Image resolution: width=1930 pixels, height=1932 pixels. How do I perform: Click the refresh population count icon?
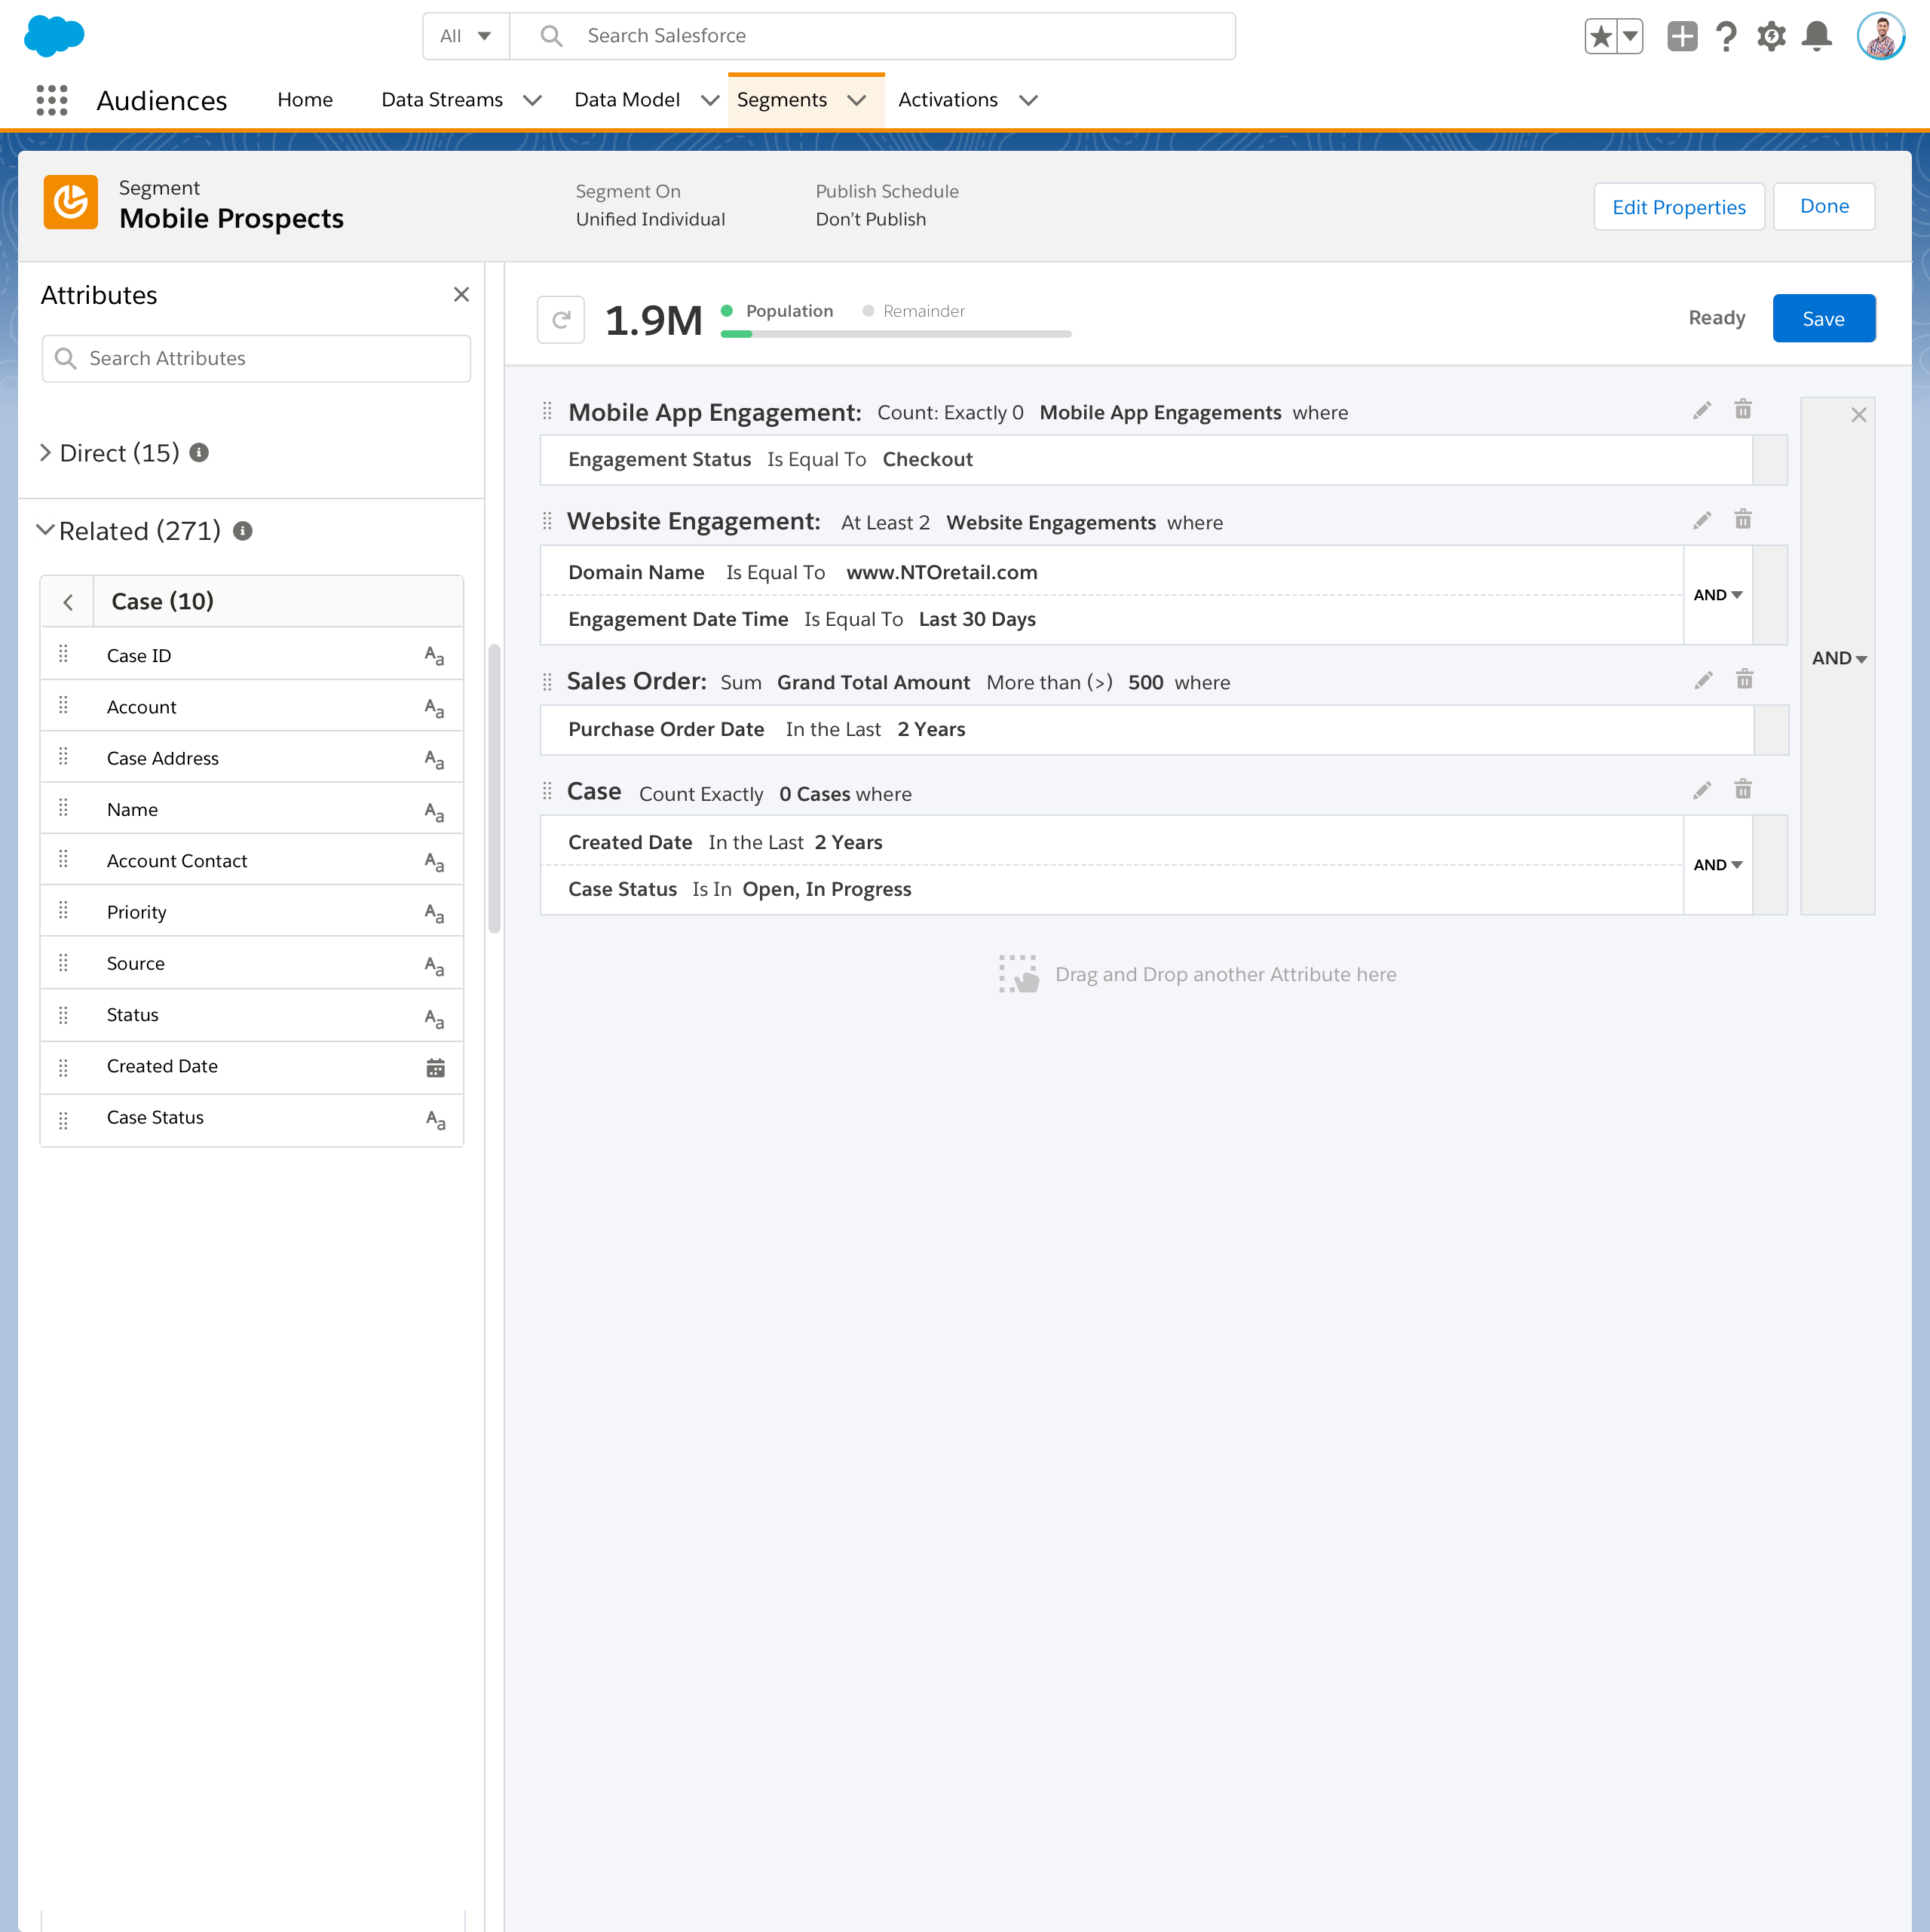(560, 320)
